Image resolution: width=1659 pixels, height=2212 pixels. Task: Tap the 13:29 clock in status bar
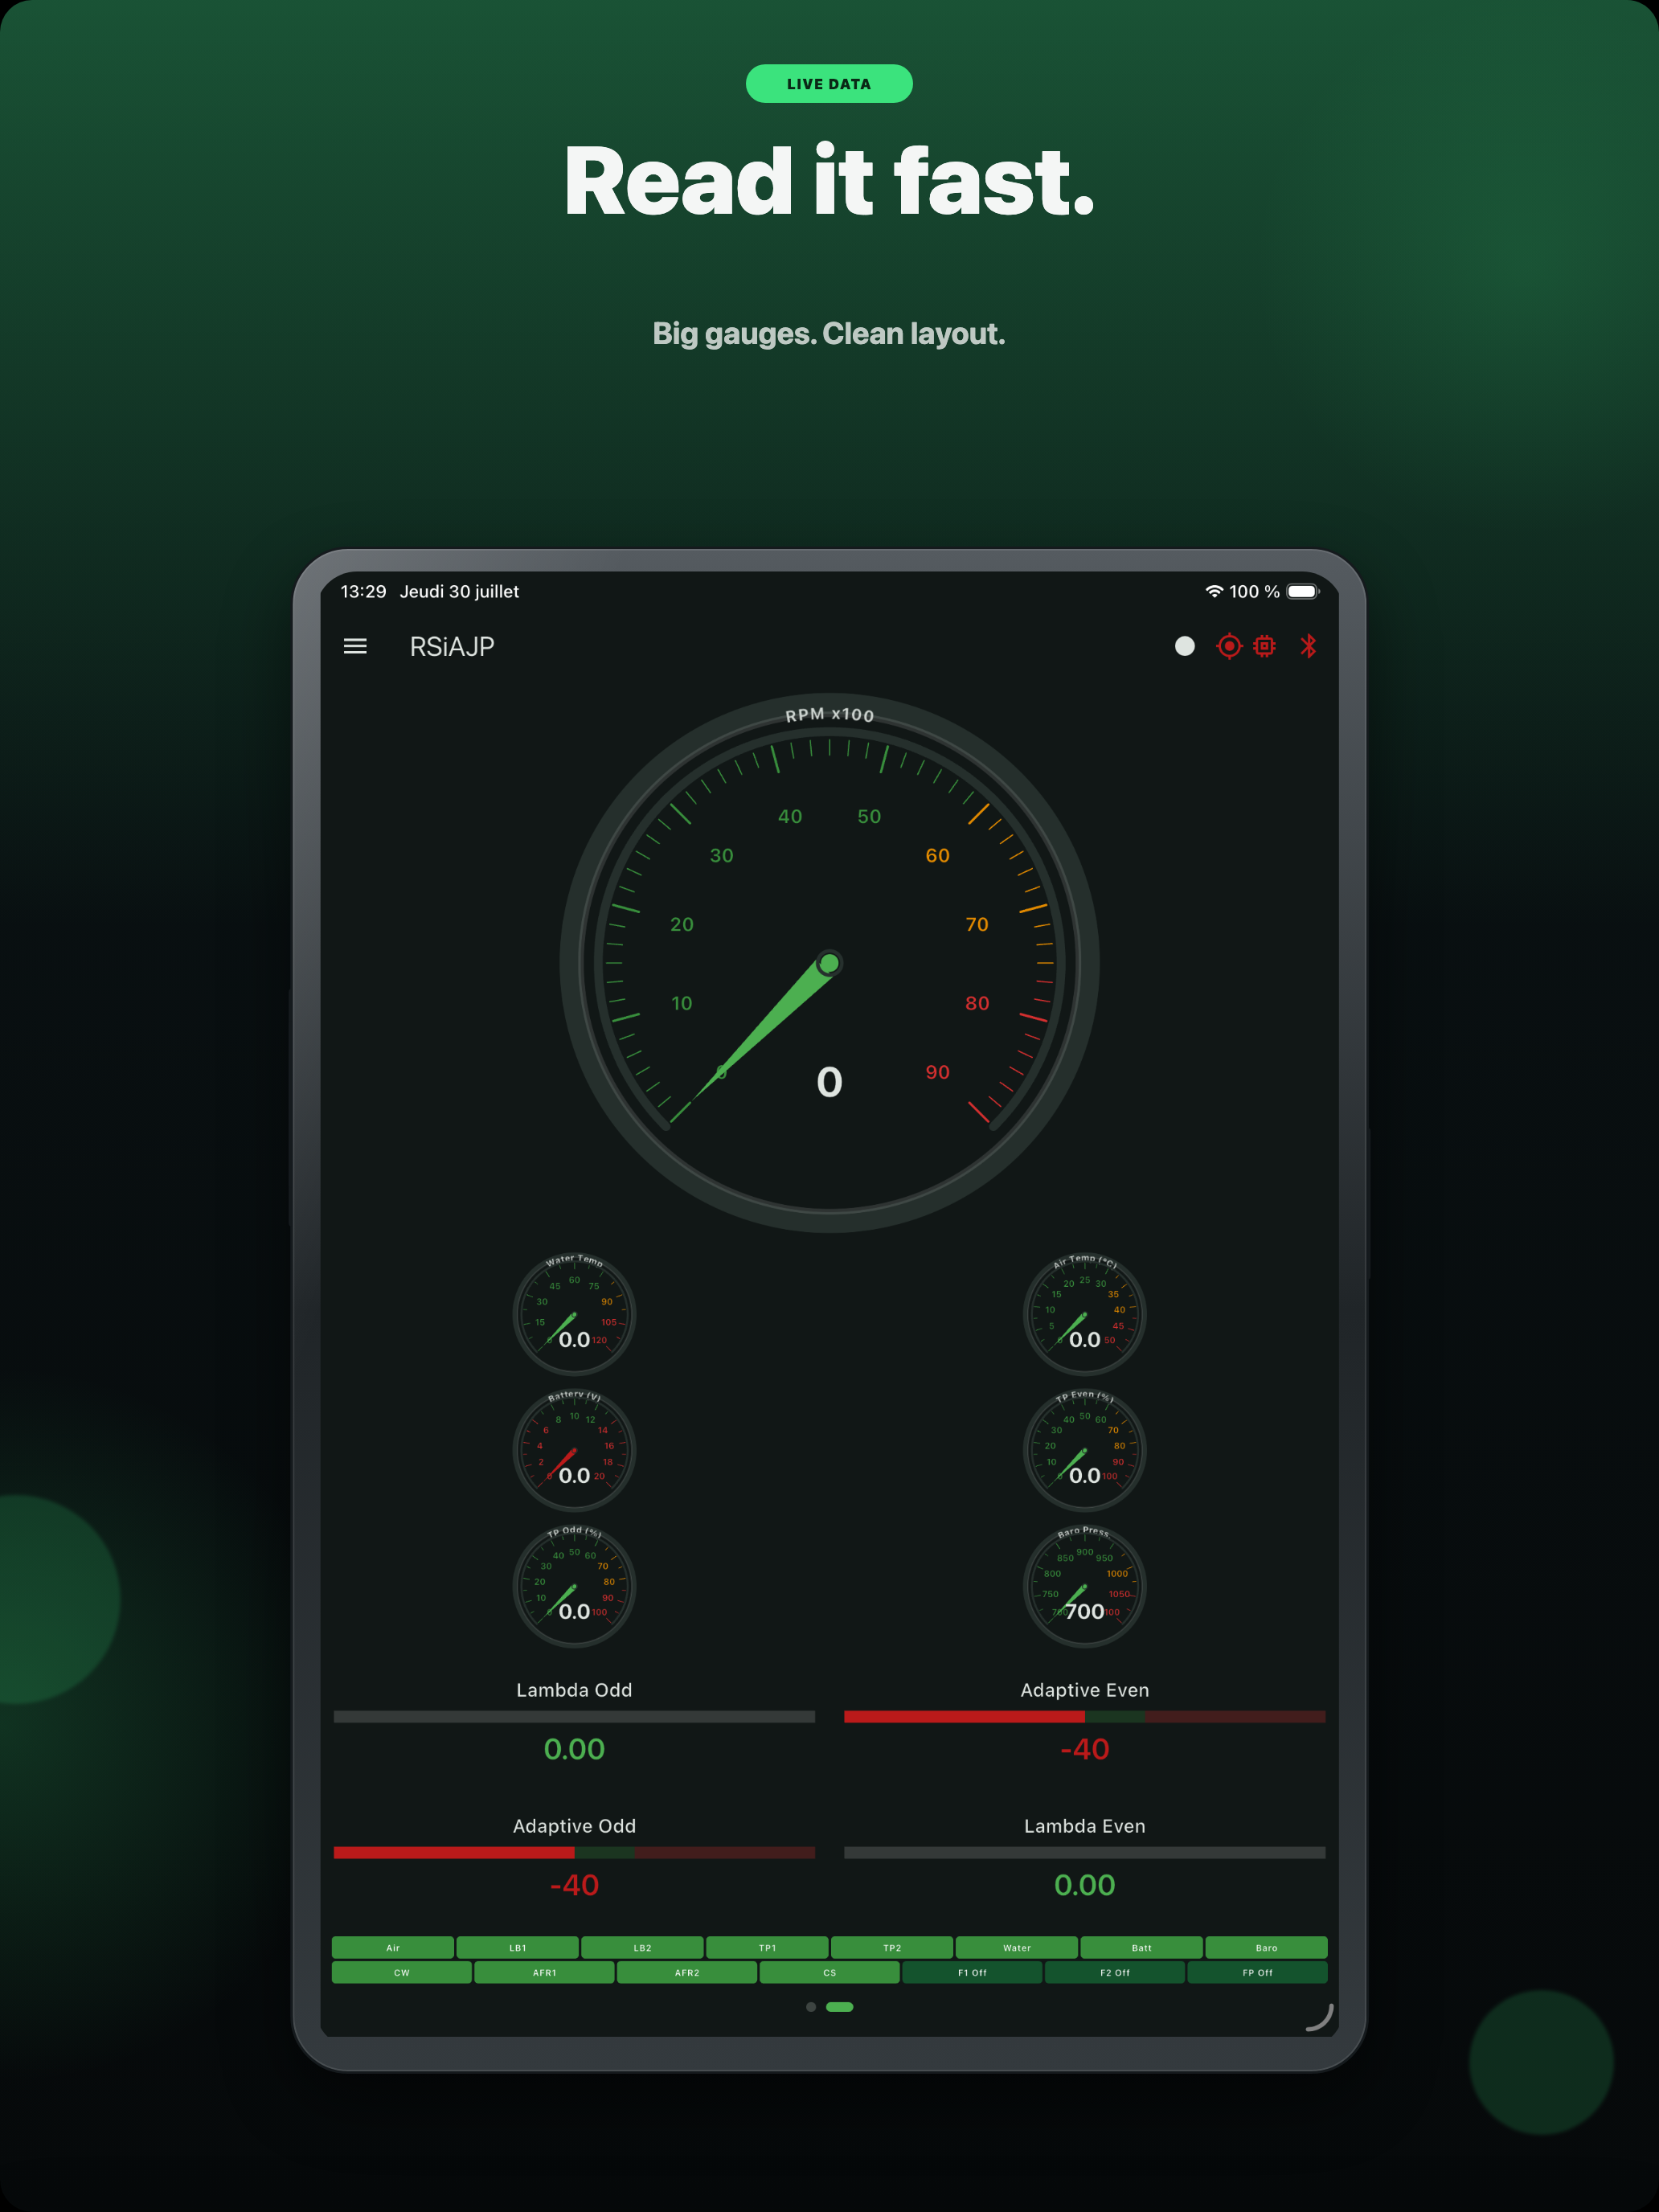coord(363,591)
